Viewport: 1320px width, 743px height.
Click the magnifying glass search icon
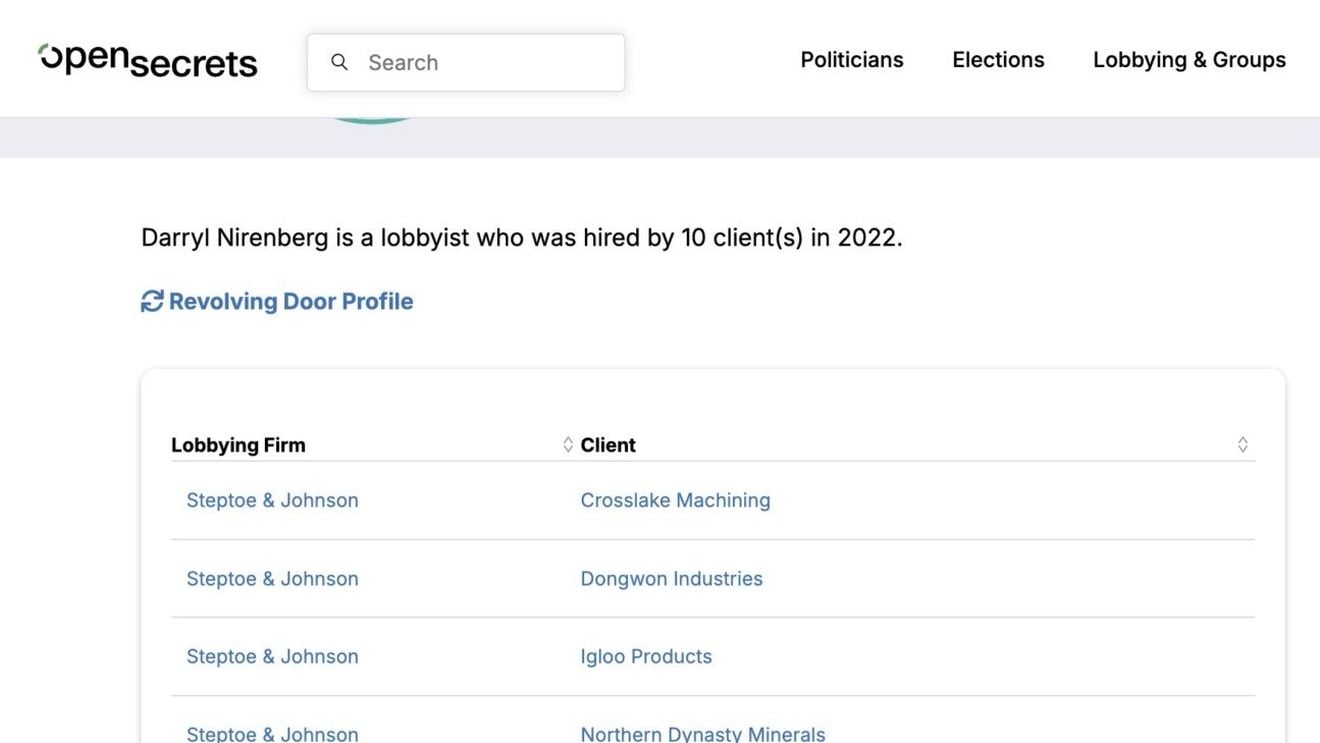pyautogui.click(x=340, y=61)
